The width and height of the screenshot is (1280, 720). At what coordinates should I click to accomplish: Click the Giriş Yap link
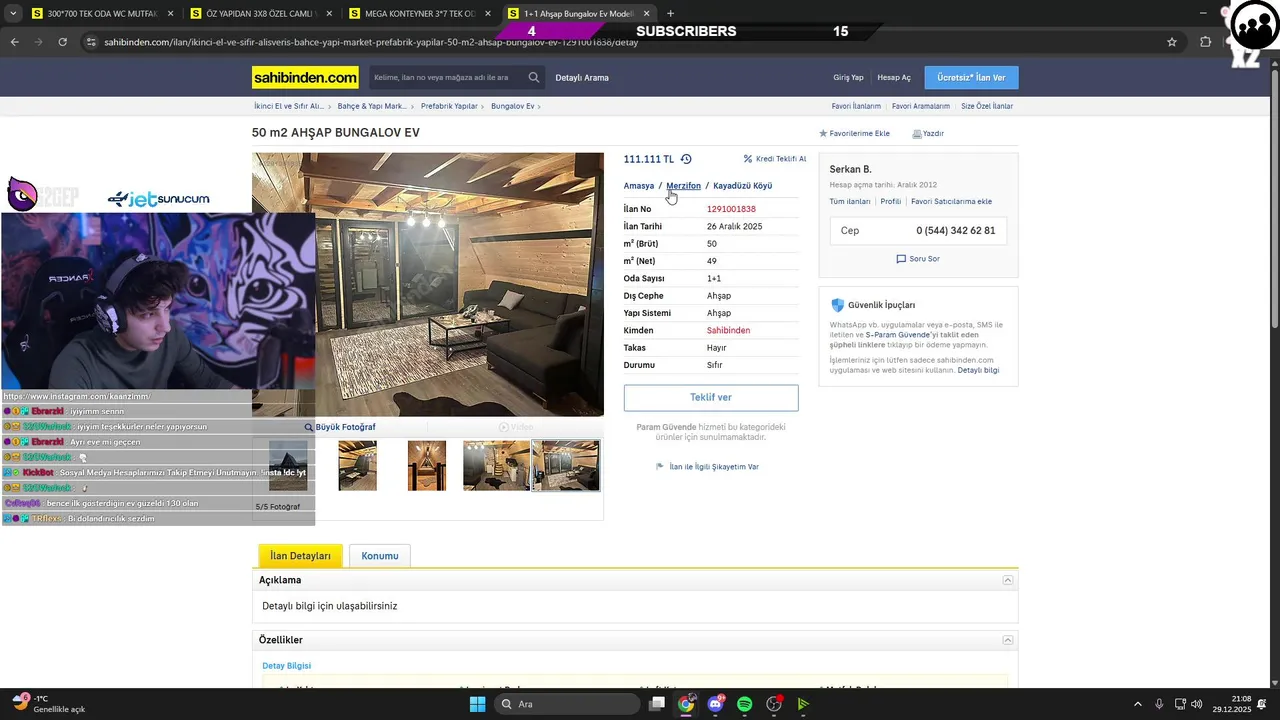[x=848, y=77]
